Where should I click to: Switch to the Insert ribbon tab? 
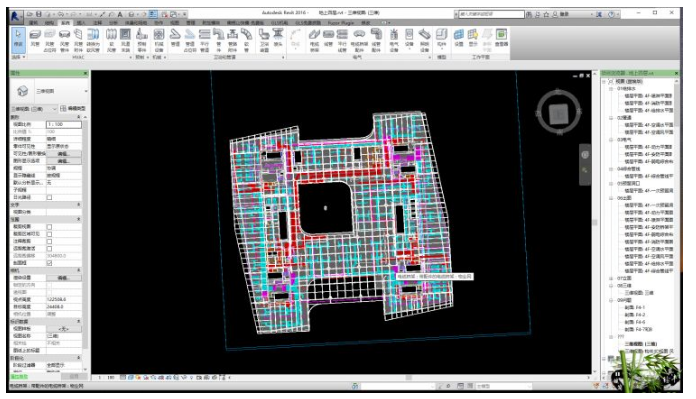pos(81,23)
